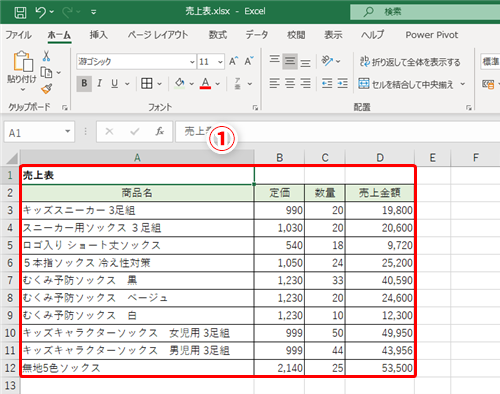Click the Save icon in title bar
The height and width of the screenshot is (394, 500).
tap(20, 13)
